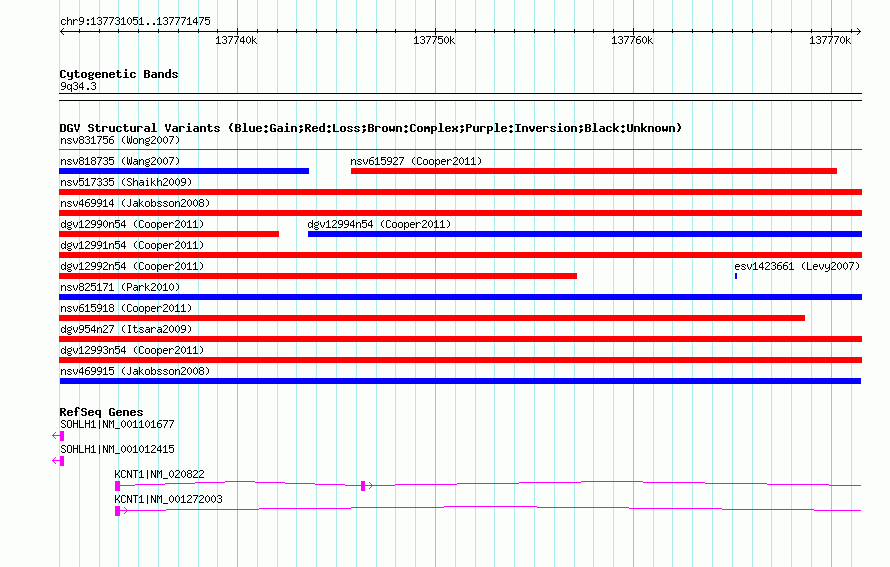Select the dgv12991n54 (Cooper2011) label
Image resolution: width=890 pixels, height=567 pixels.
coord(132,245)
